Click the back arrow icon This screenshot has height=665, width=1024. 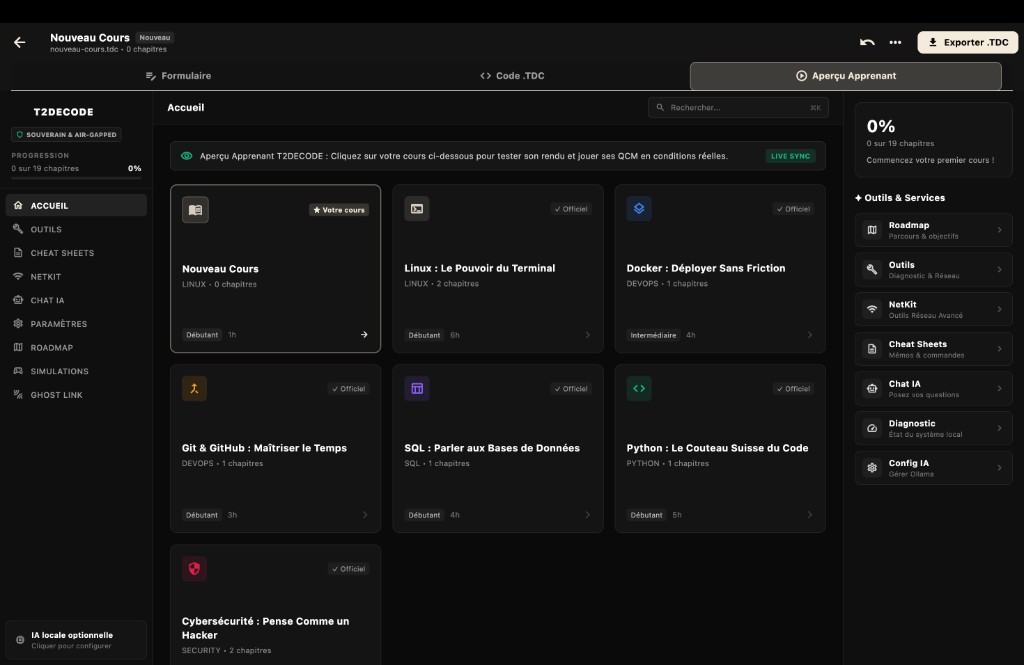point(20,42)
